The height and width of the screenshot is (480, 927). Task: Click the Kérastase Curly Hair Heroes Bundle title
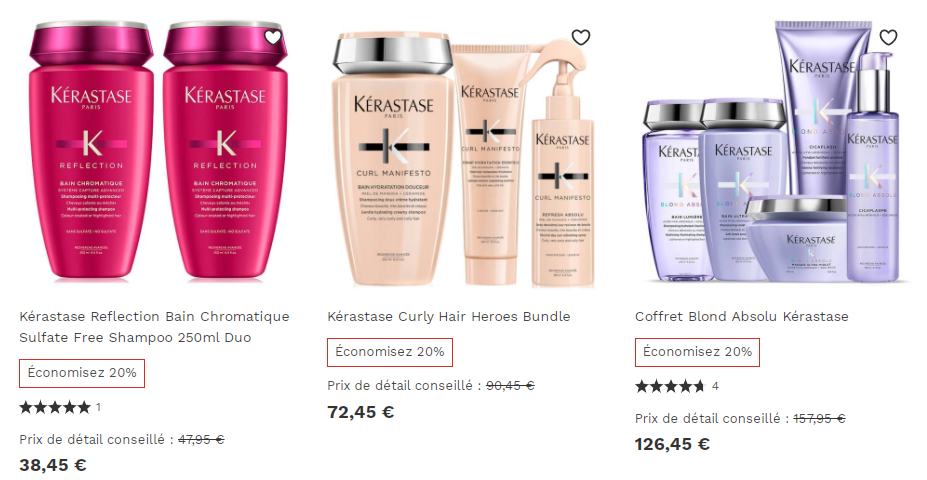pos(449,317)
